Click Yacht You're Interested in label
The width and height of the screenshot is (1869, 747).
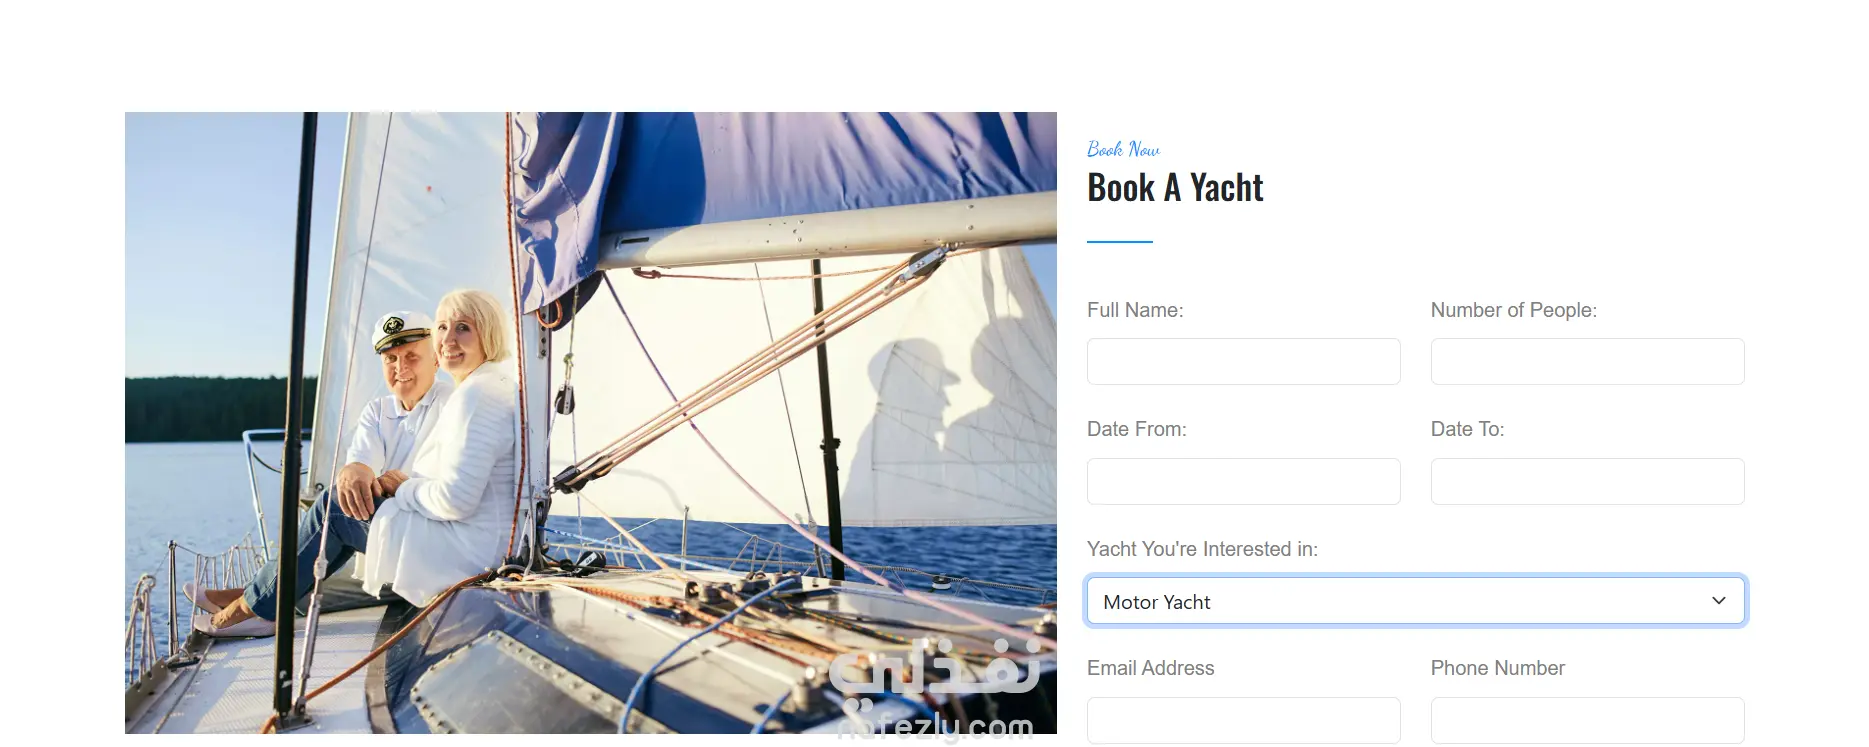tap(1202, 549)
